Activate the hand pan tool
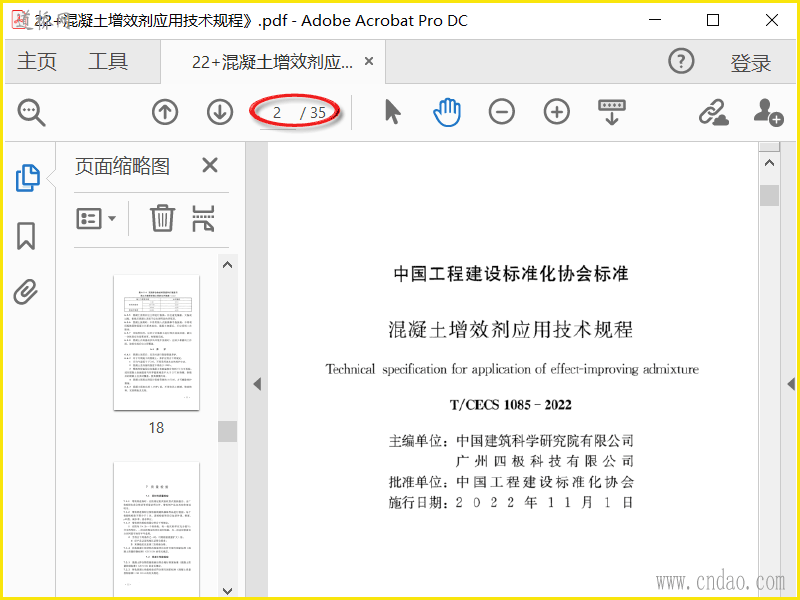 pyautogui.click(x=447, y=112)
